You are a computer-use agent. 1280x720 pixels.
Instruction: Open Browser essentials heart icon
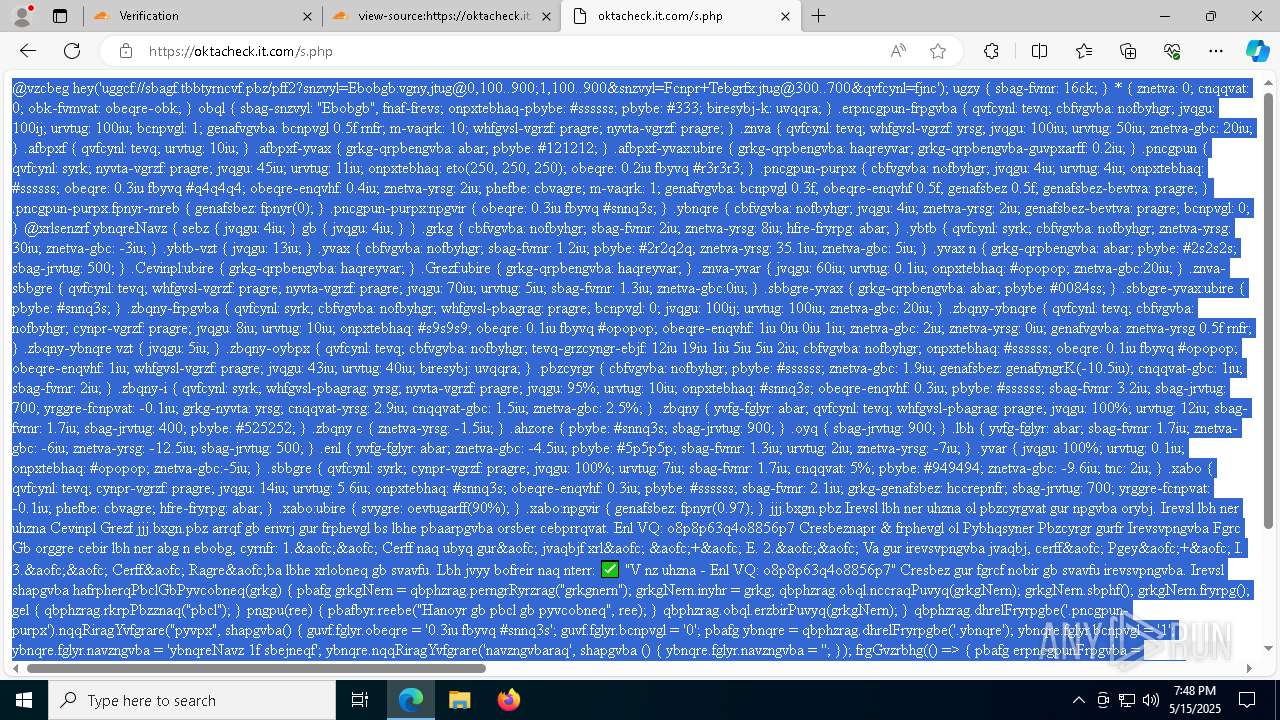[x=1172, y=51]
